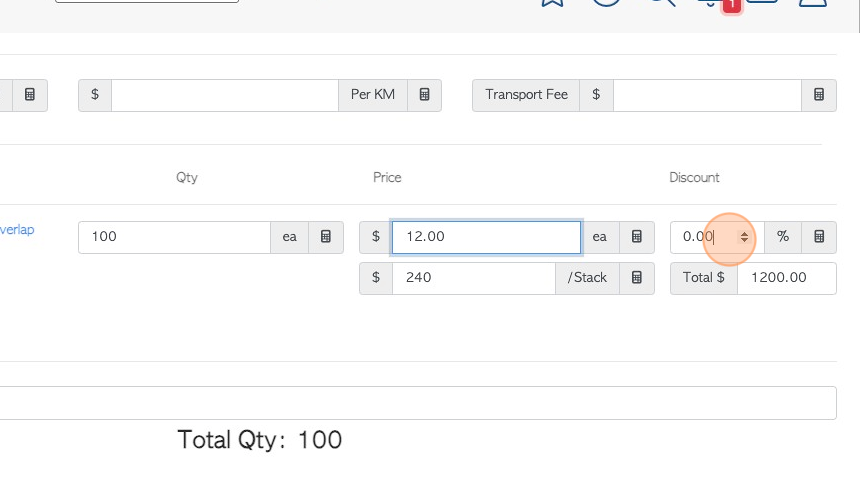Click into the Transport Fee amount field

(707, 95)
